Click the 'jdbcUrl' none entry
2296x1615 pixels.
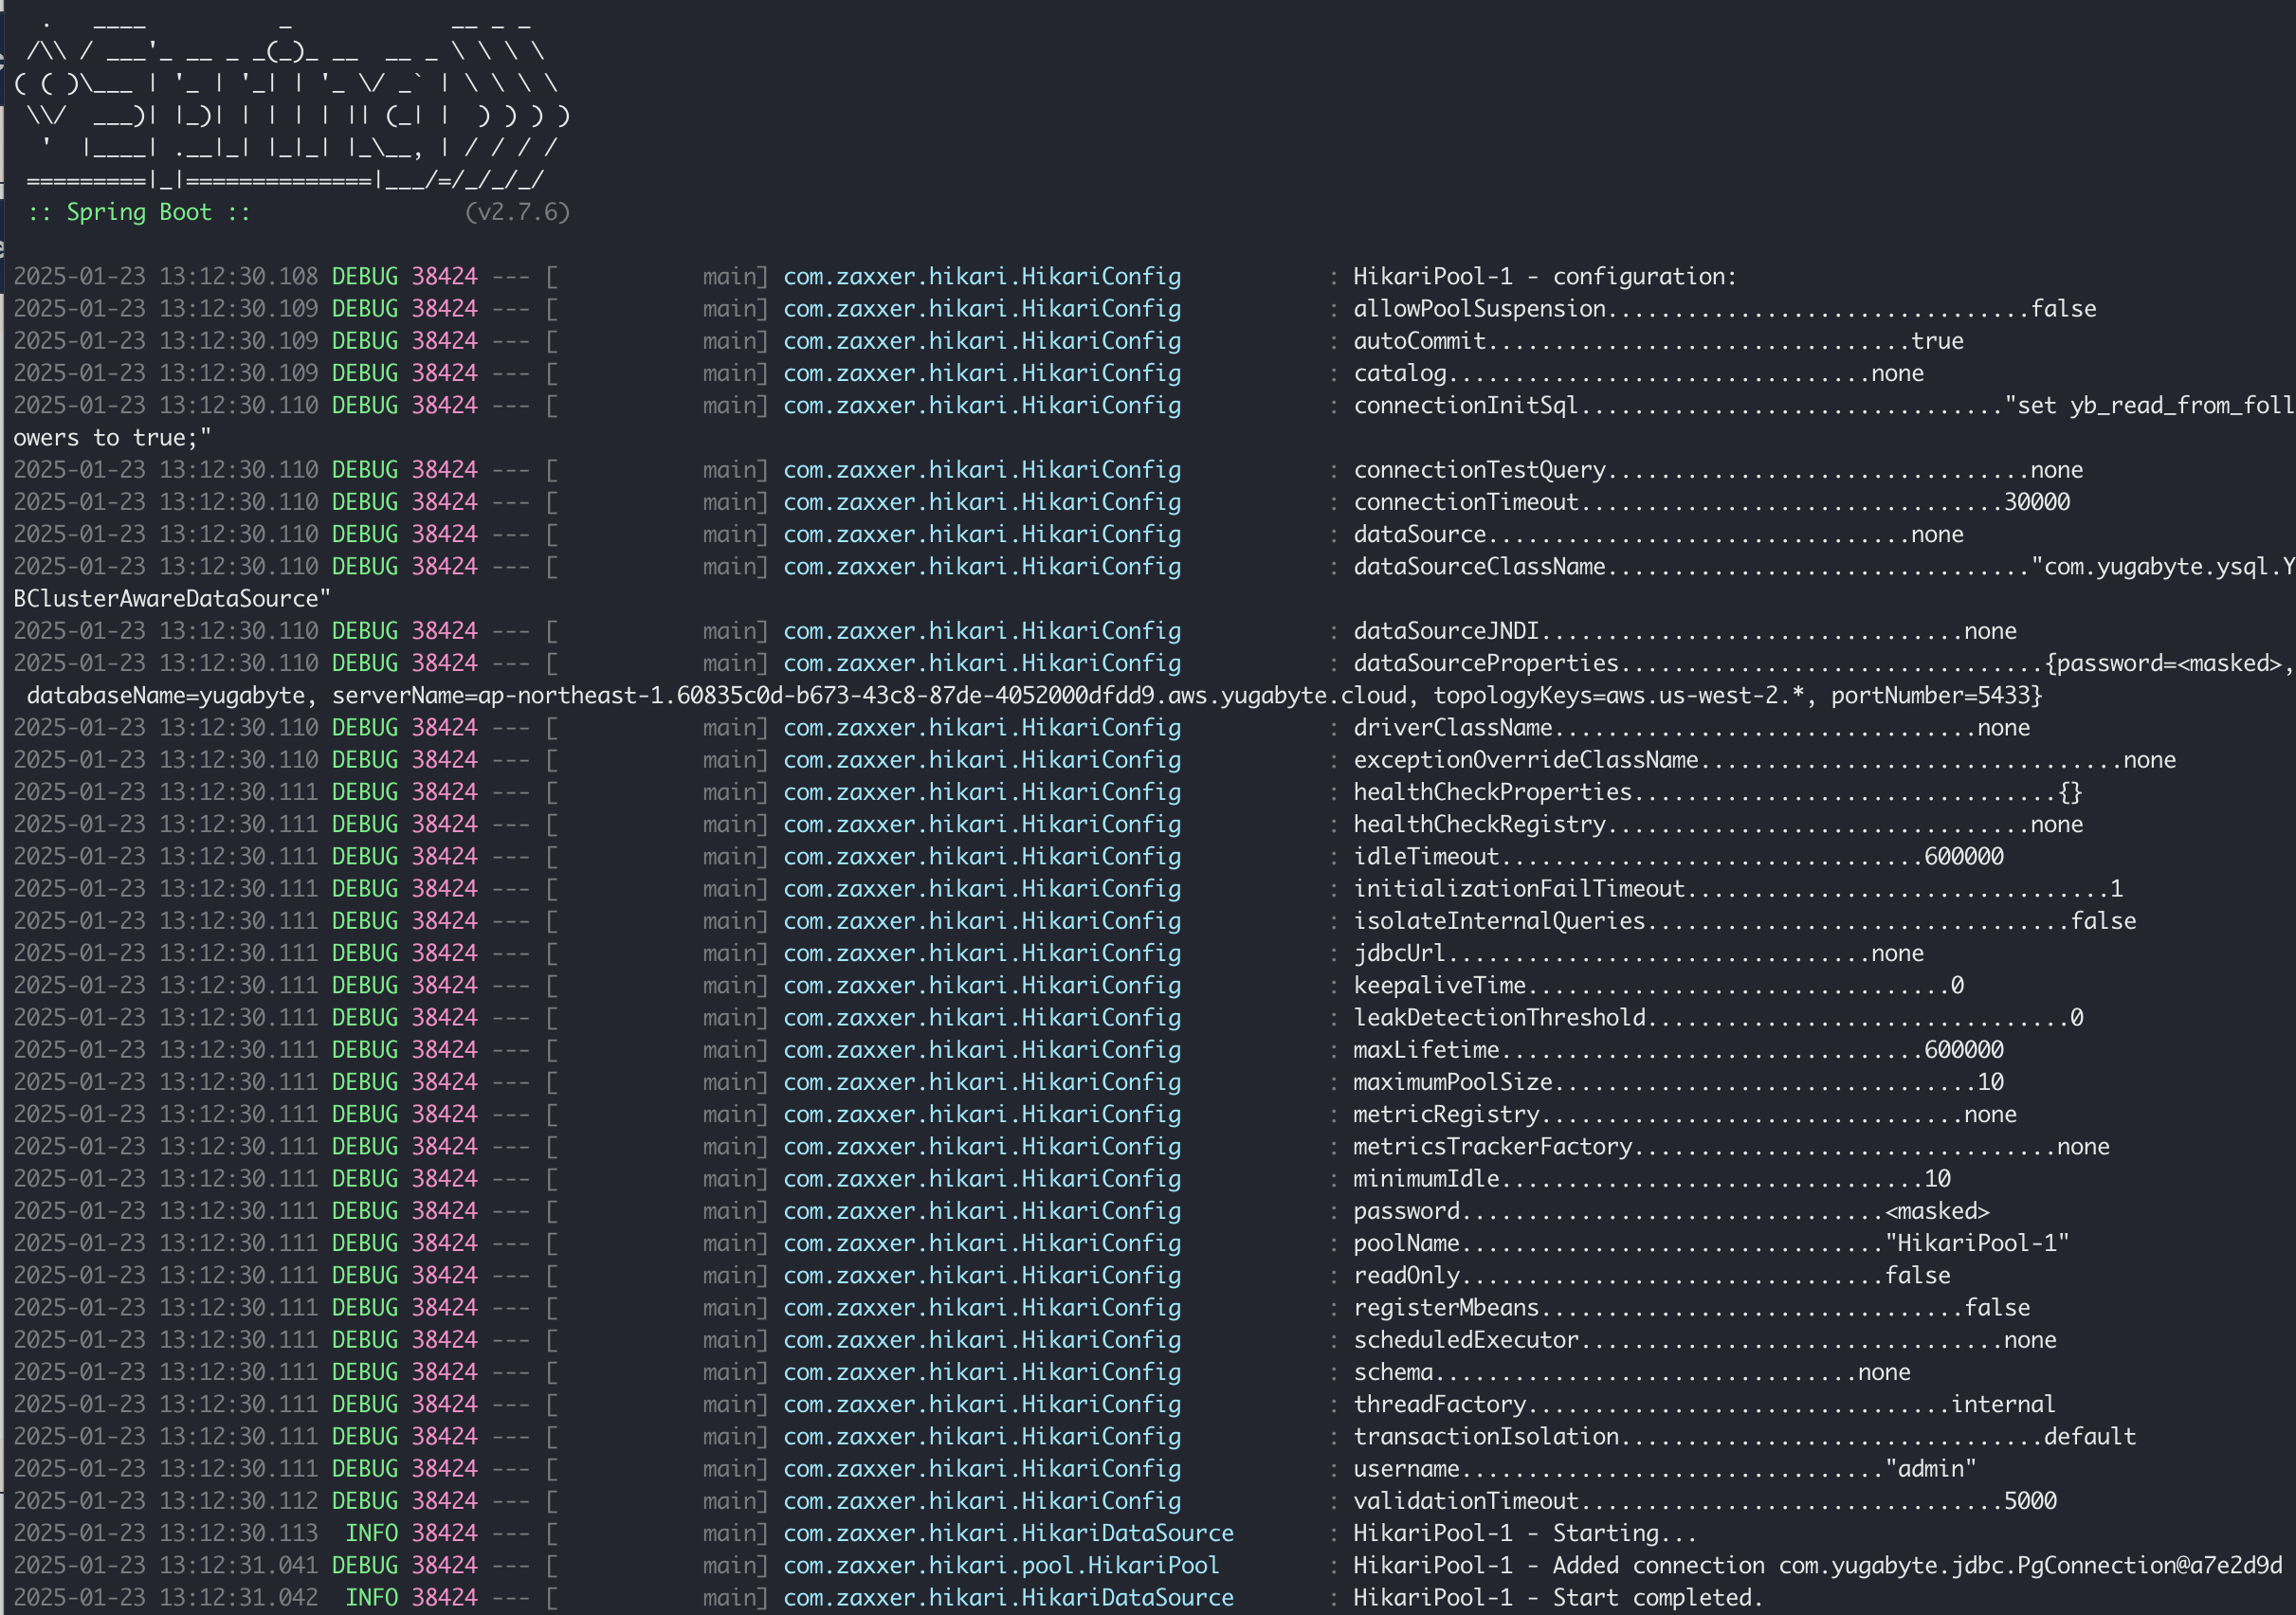click(x=1638, y=953)
